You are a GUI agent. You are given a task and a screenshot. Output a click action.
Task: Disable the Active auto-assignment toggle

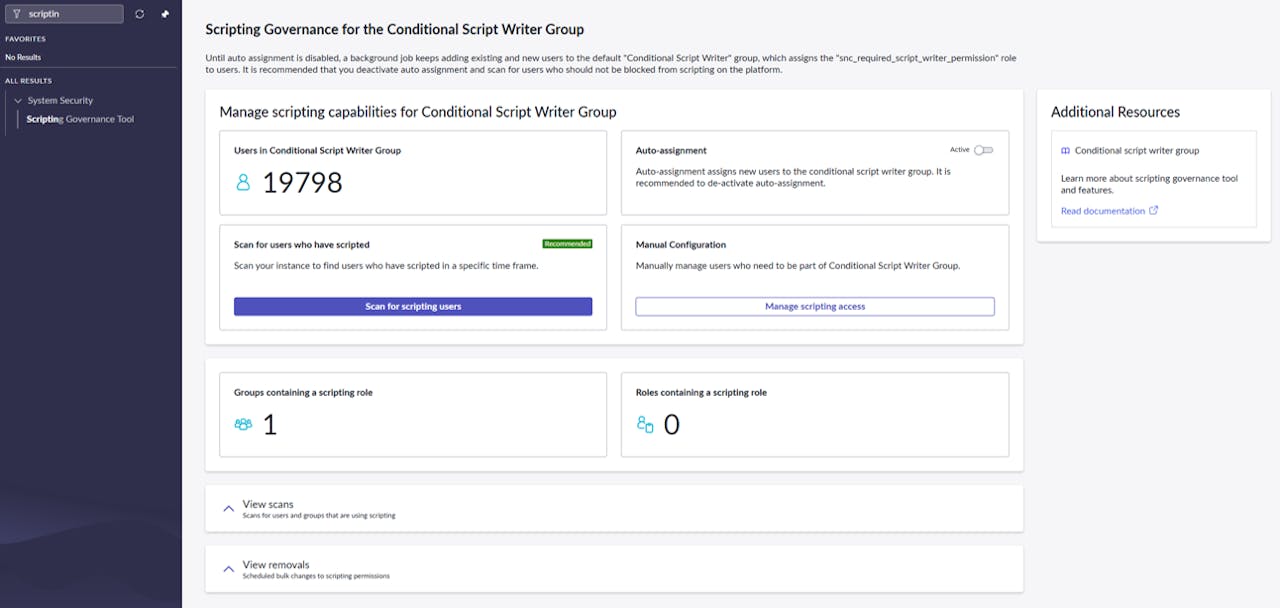tap(982, 148)
